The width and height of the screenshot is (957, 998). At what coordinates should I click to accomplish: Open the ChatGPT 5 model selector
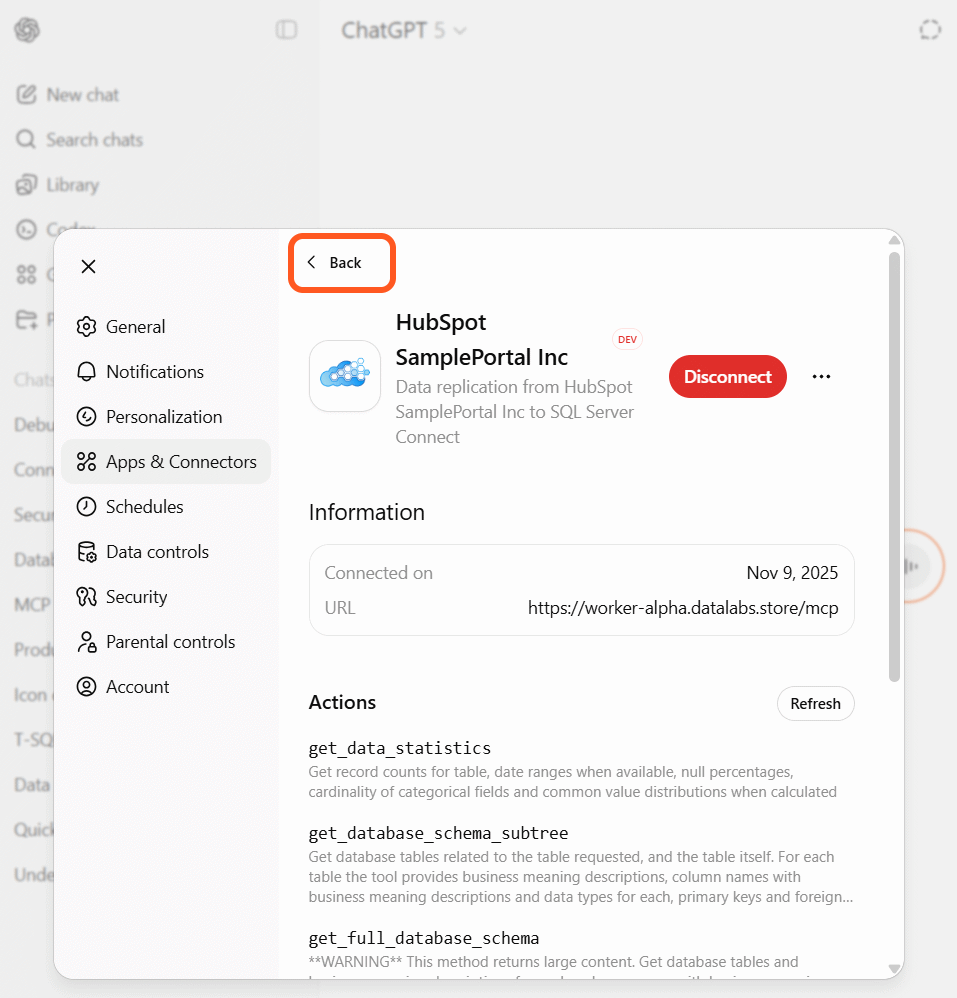click(x=404, y=30)
